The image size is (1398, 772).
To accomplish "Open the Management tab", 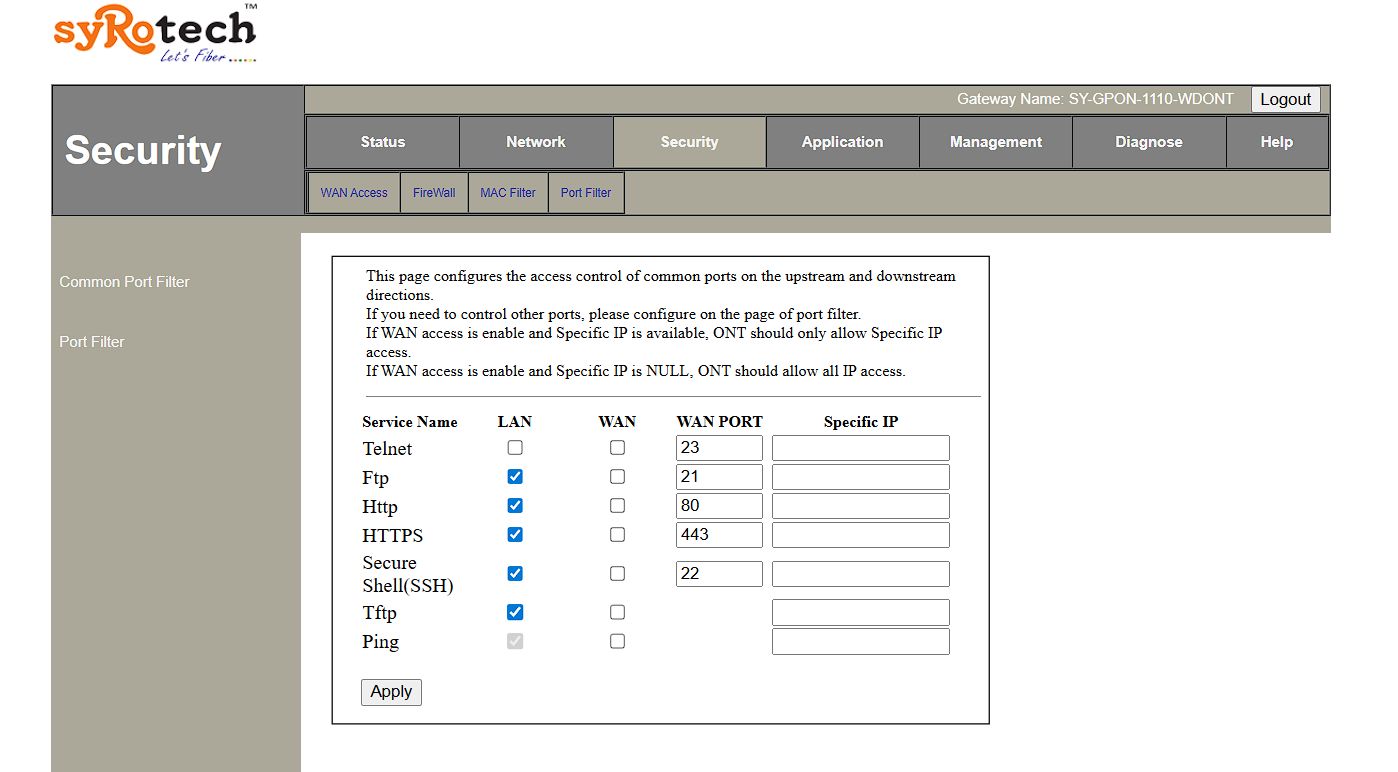I will pyautogui.click(x=995, y=142).
